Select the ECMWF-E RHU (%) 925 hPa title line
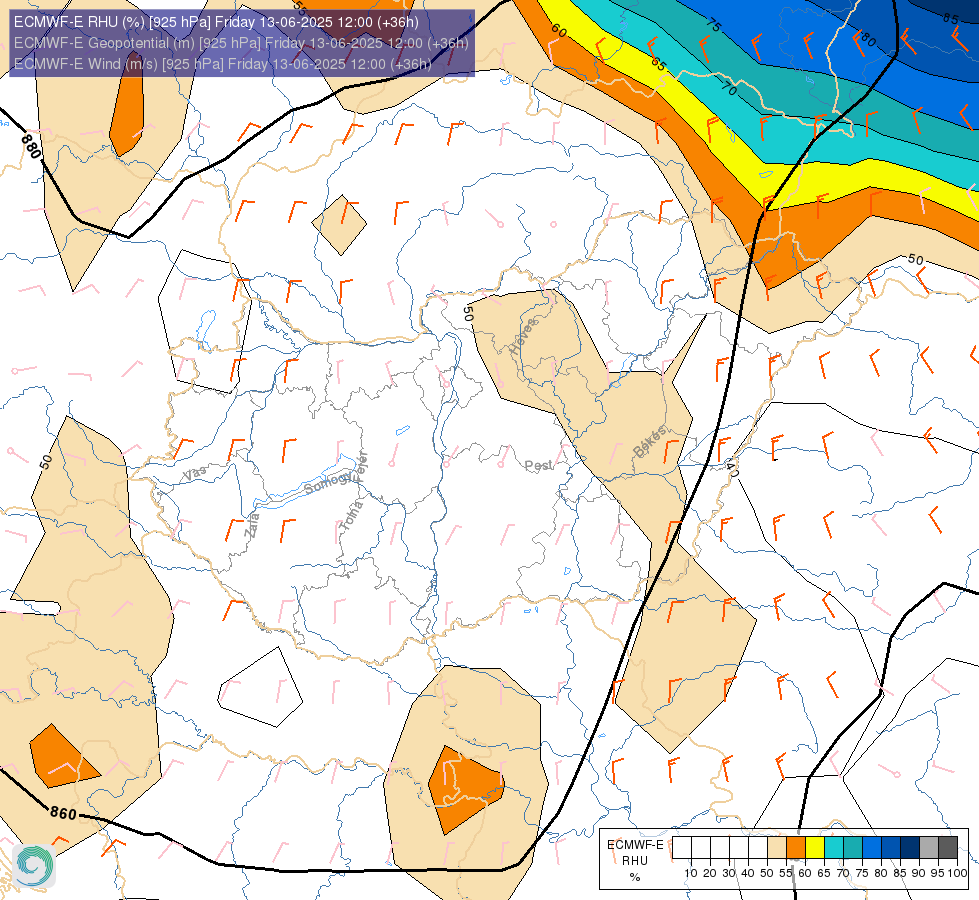979x900 pixels. [x=216, y=22]
